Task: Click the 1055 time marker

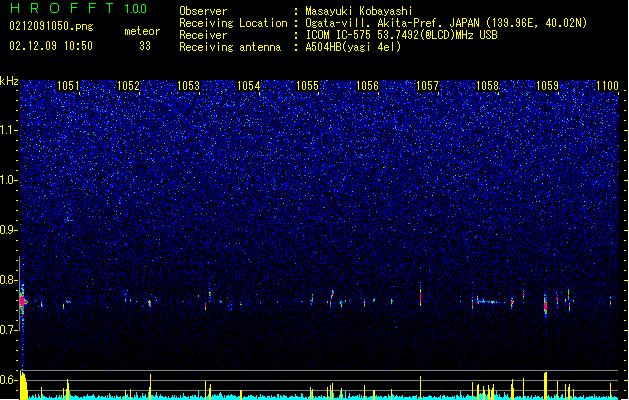Action: 308,86
